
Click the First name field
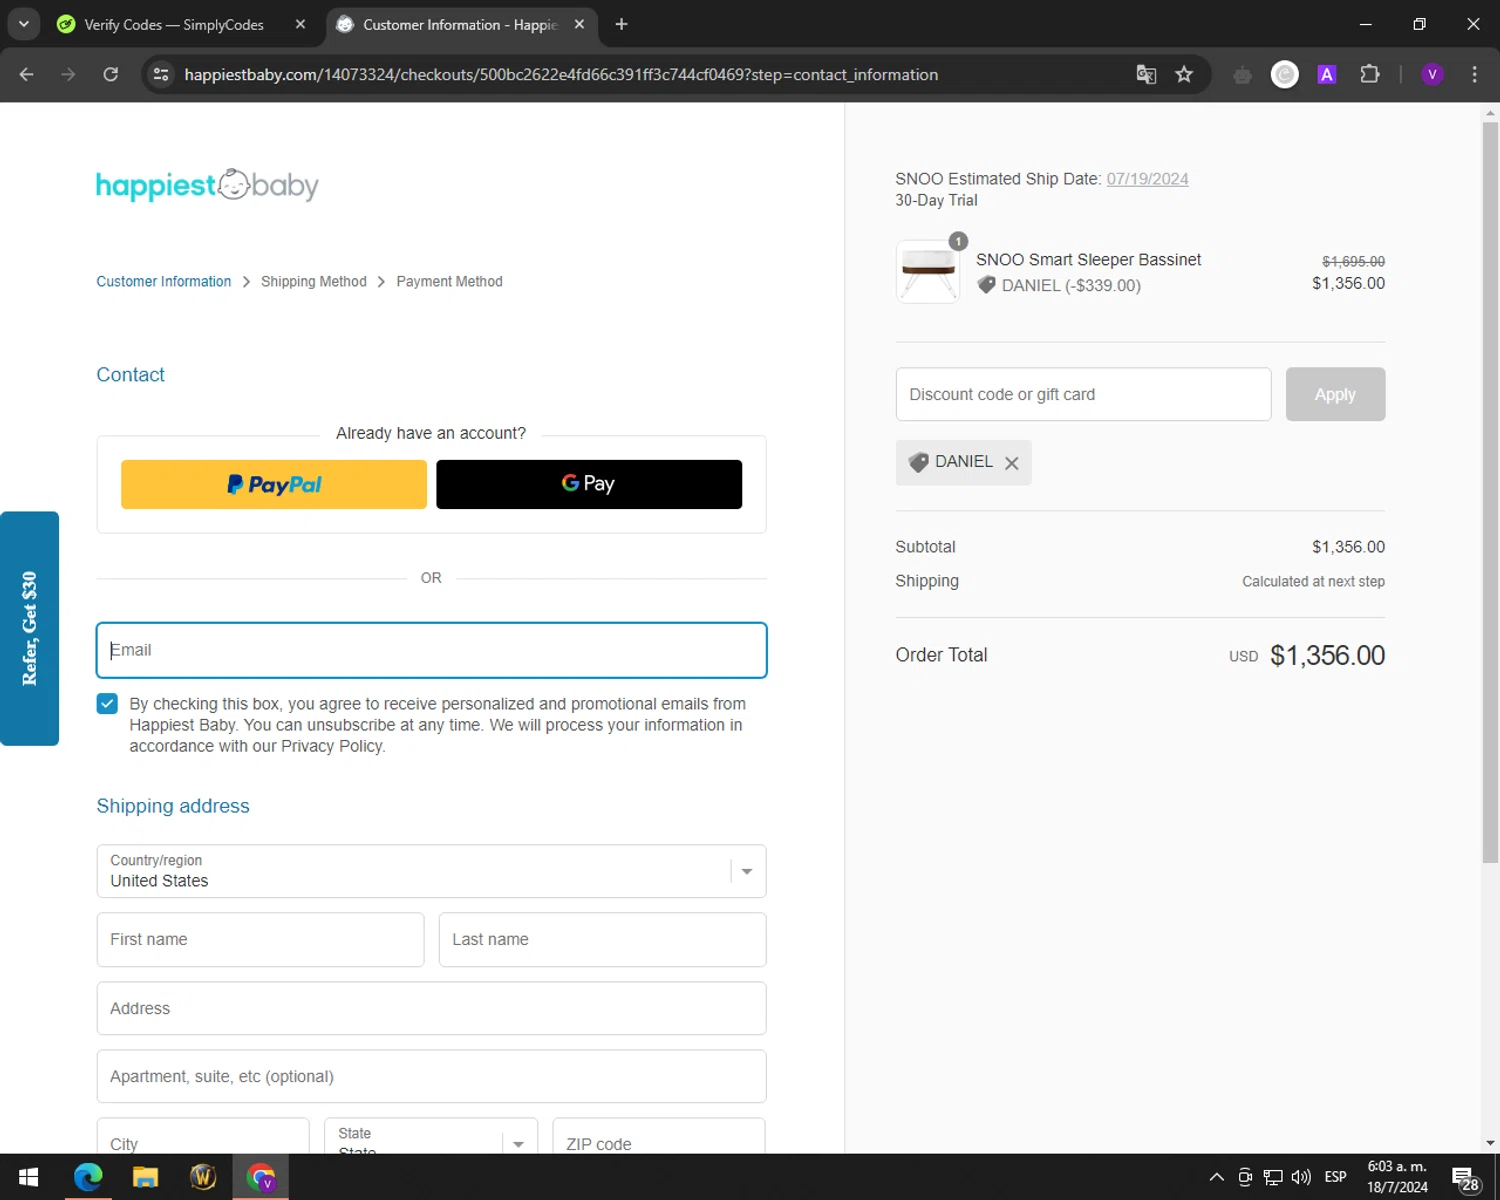coord(260,940)
